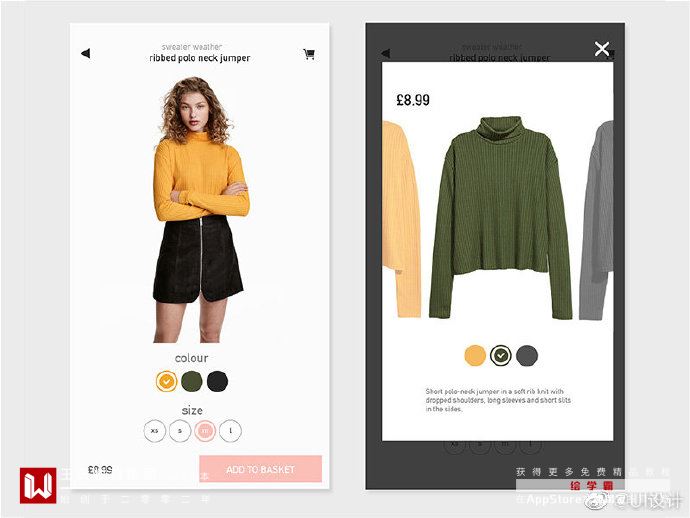
Task: Choose size xs
Action: (x=154, y=430)
